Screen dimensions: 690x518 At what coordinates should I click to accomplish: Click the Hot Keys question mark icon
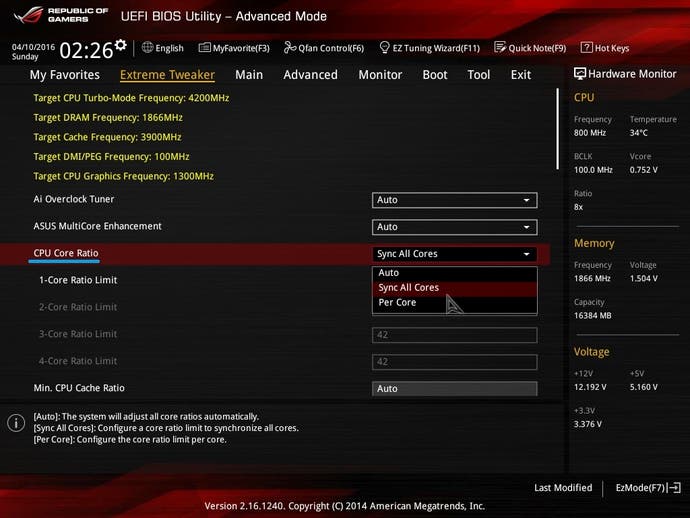[586, 48]
